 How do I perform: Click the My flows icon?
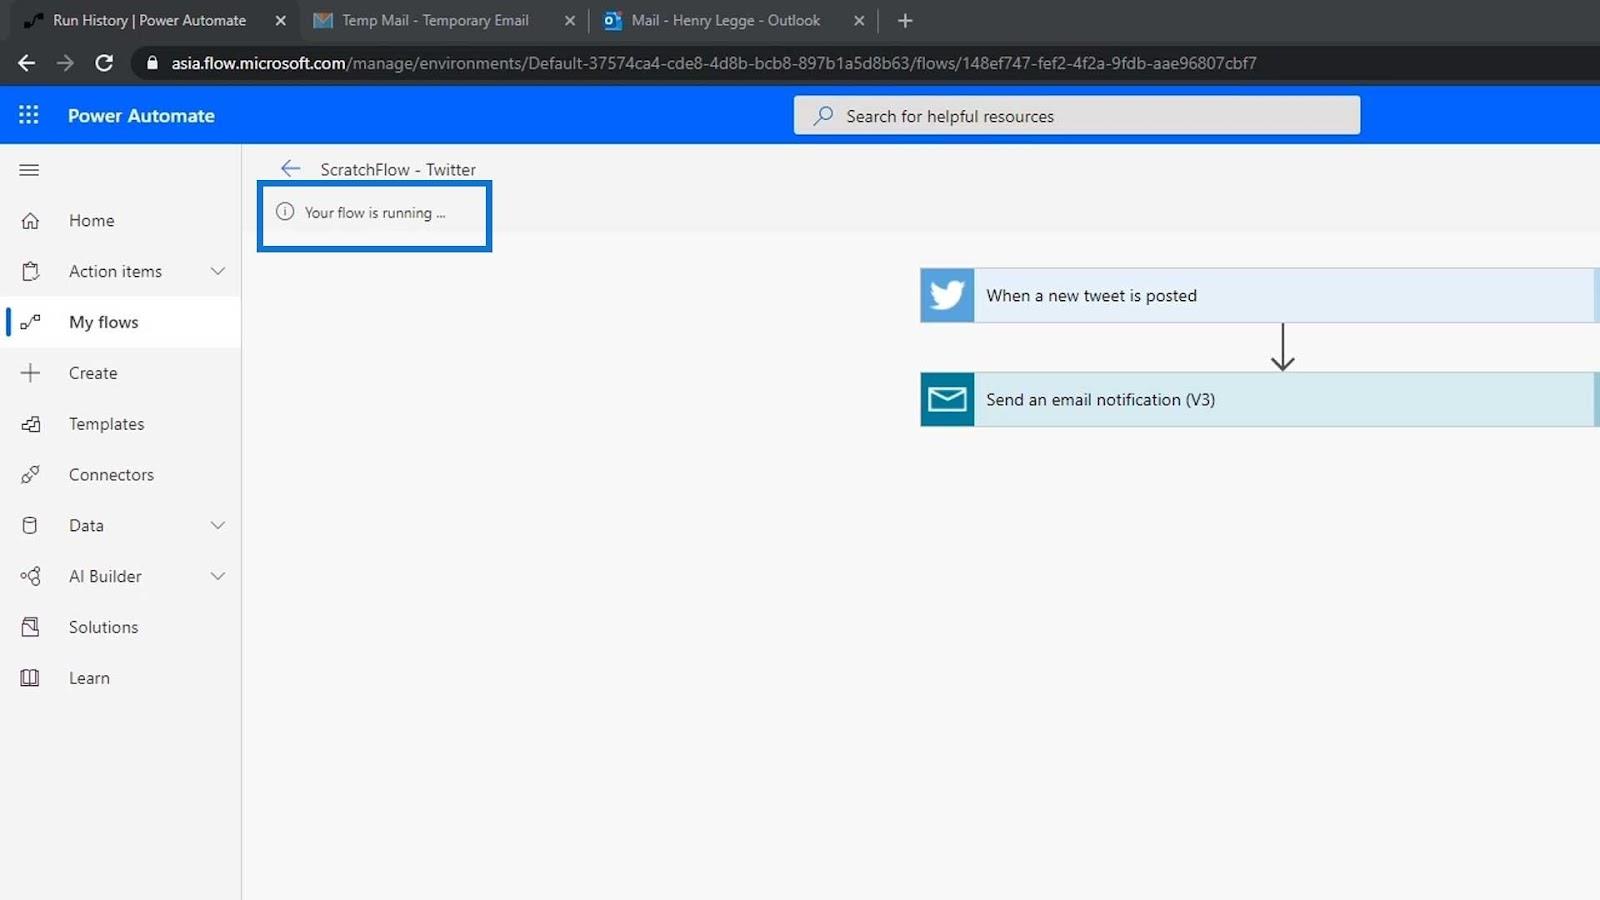click(x=30, y=322)
